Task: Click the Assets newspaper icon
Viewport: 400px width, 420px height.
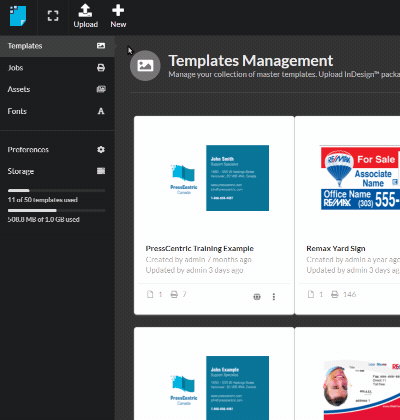Action: [x=101, y=89]
